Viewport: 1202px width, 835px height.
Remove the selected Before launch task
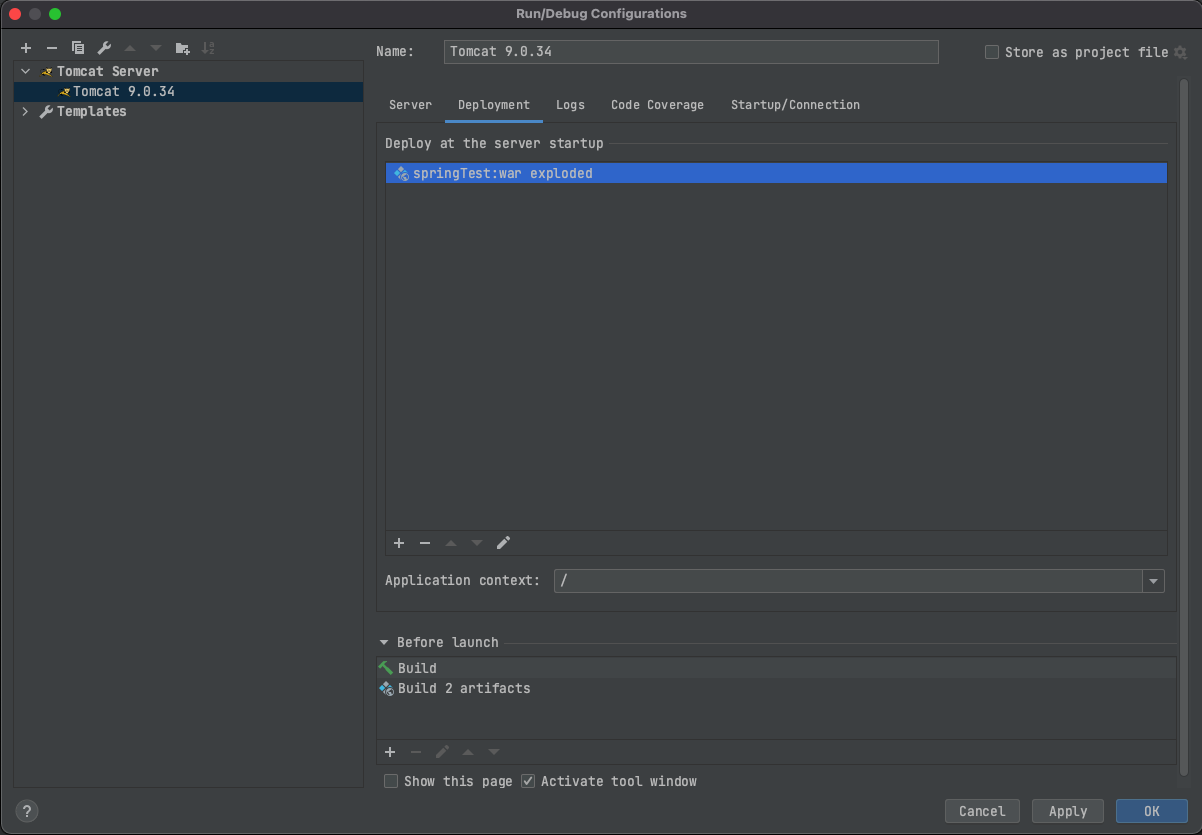pyautogui.click(x=416, y=752)
